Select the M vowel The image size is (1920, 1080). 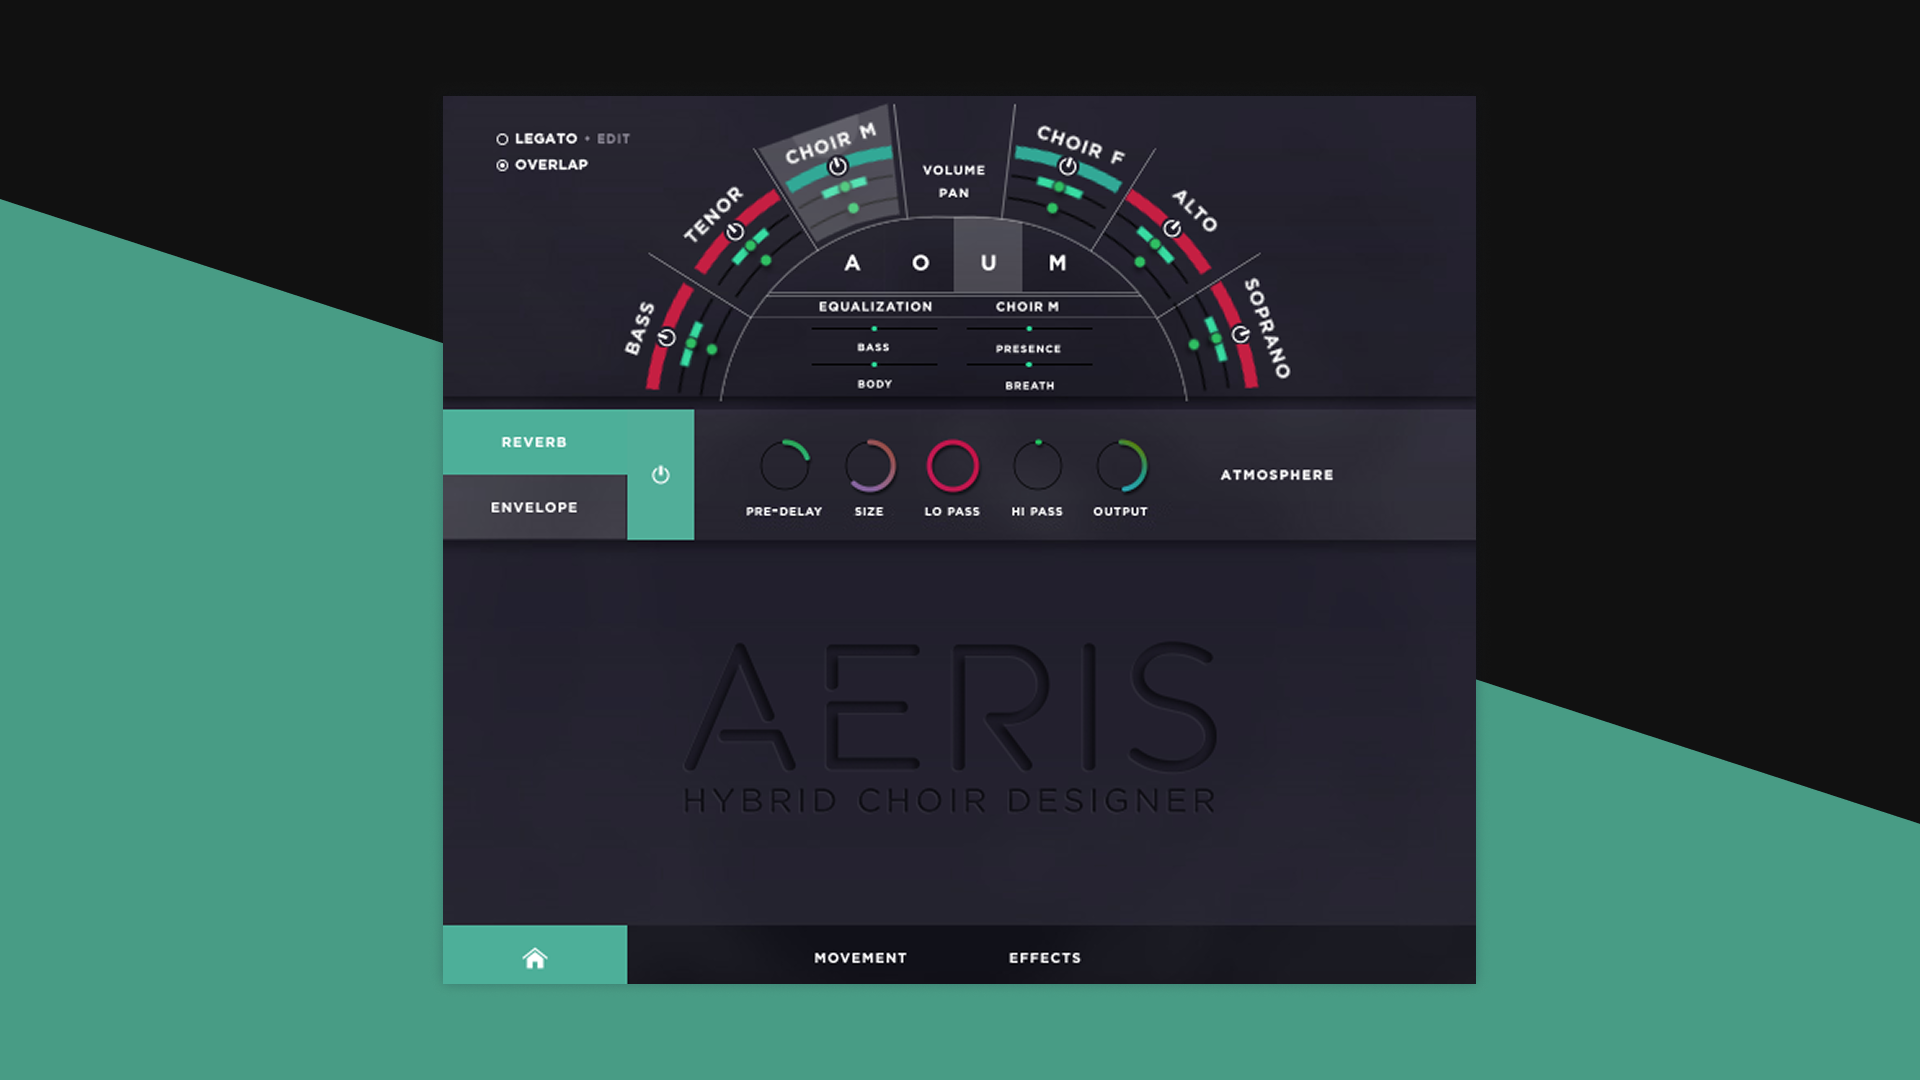pos(1055,264)
